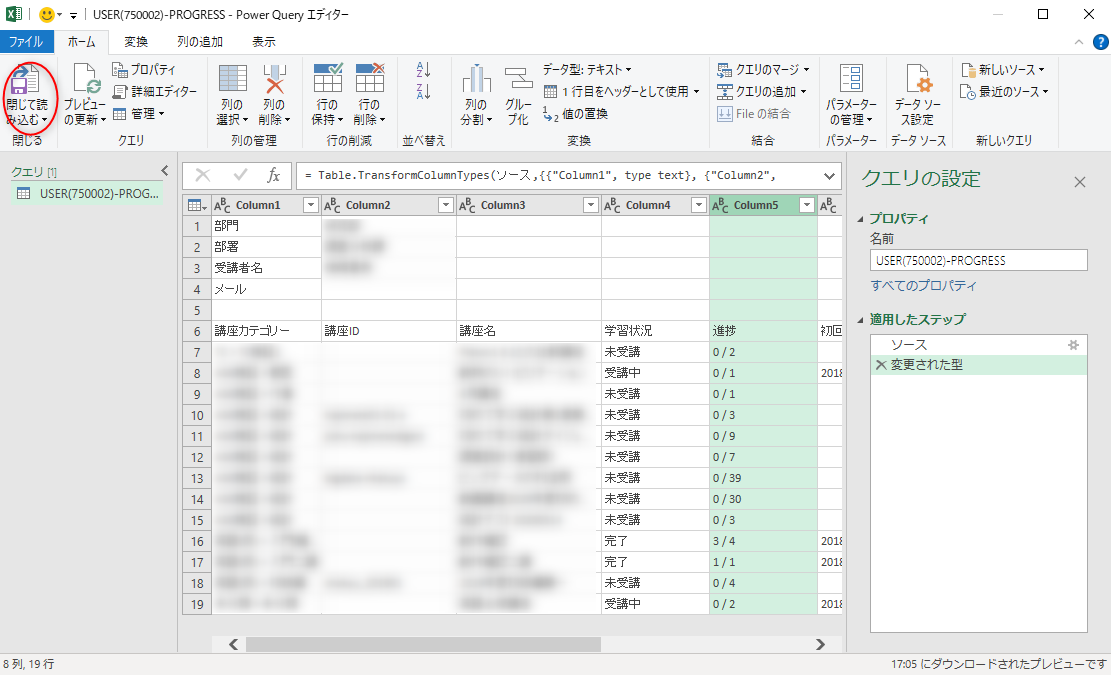
Task: Select the 変更された型 applied step
Action: (979, 365)
